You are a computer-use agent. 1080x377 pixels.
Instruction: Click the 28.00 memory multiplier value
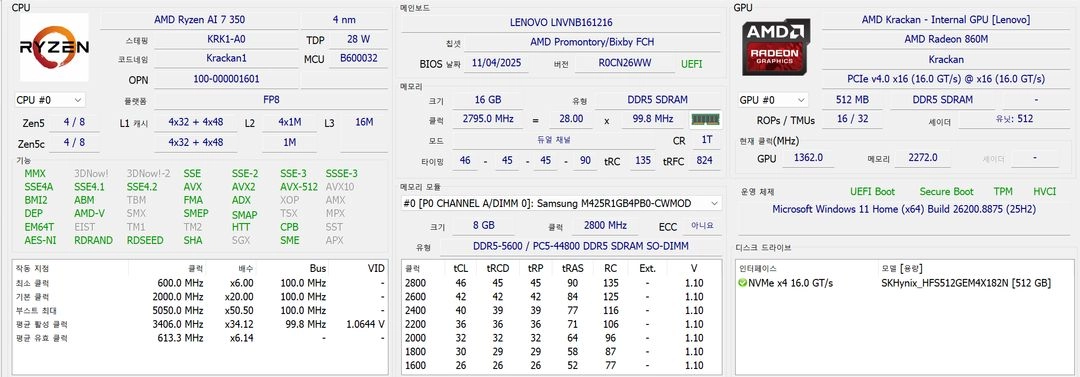point(571,119)
